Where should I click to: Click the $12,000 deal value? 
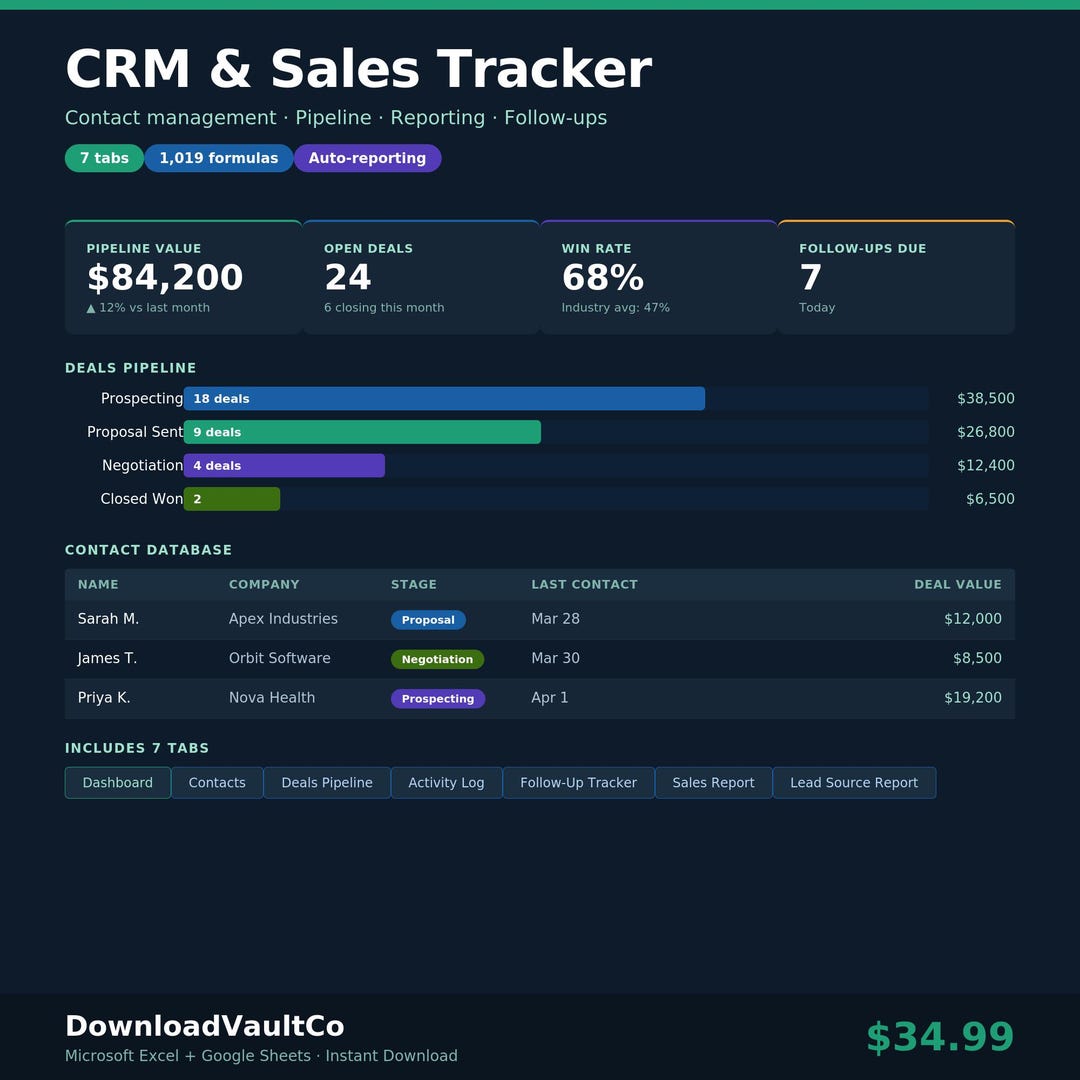click(x=973, y=619)
